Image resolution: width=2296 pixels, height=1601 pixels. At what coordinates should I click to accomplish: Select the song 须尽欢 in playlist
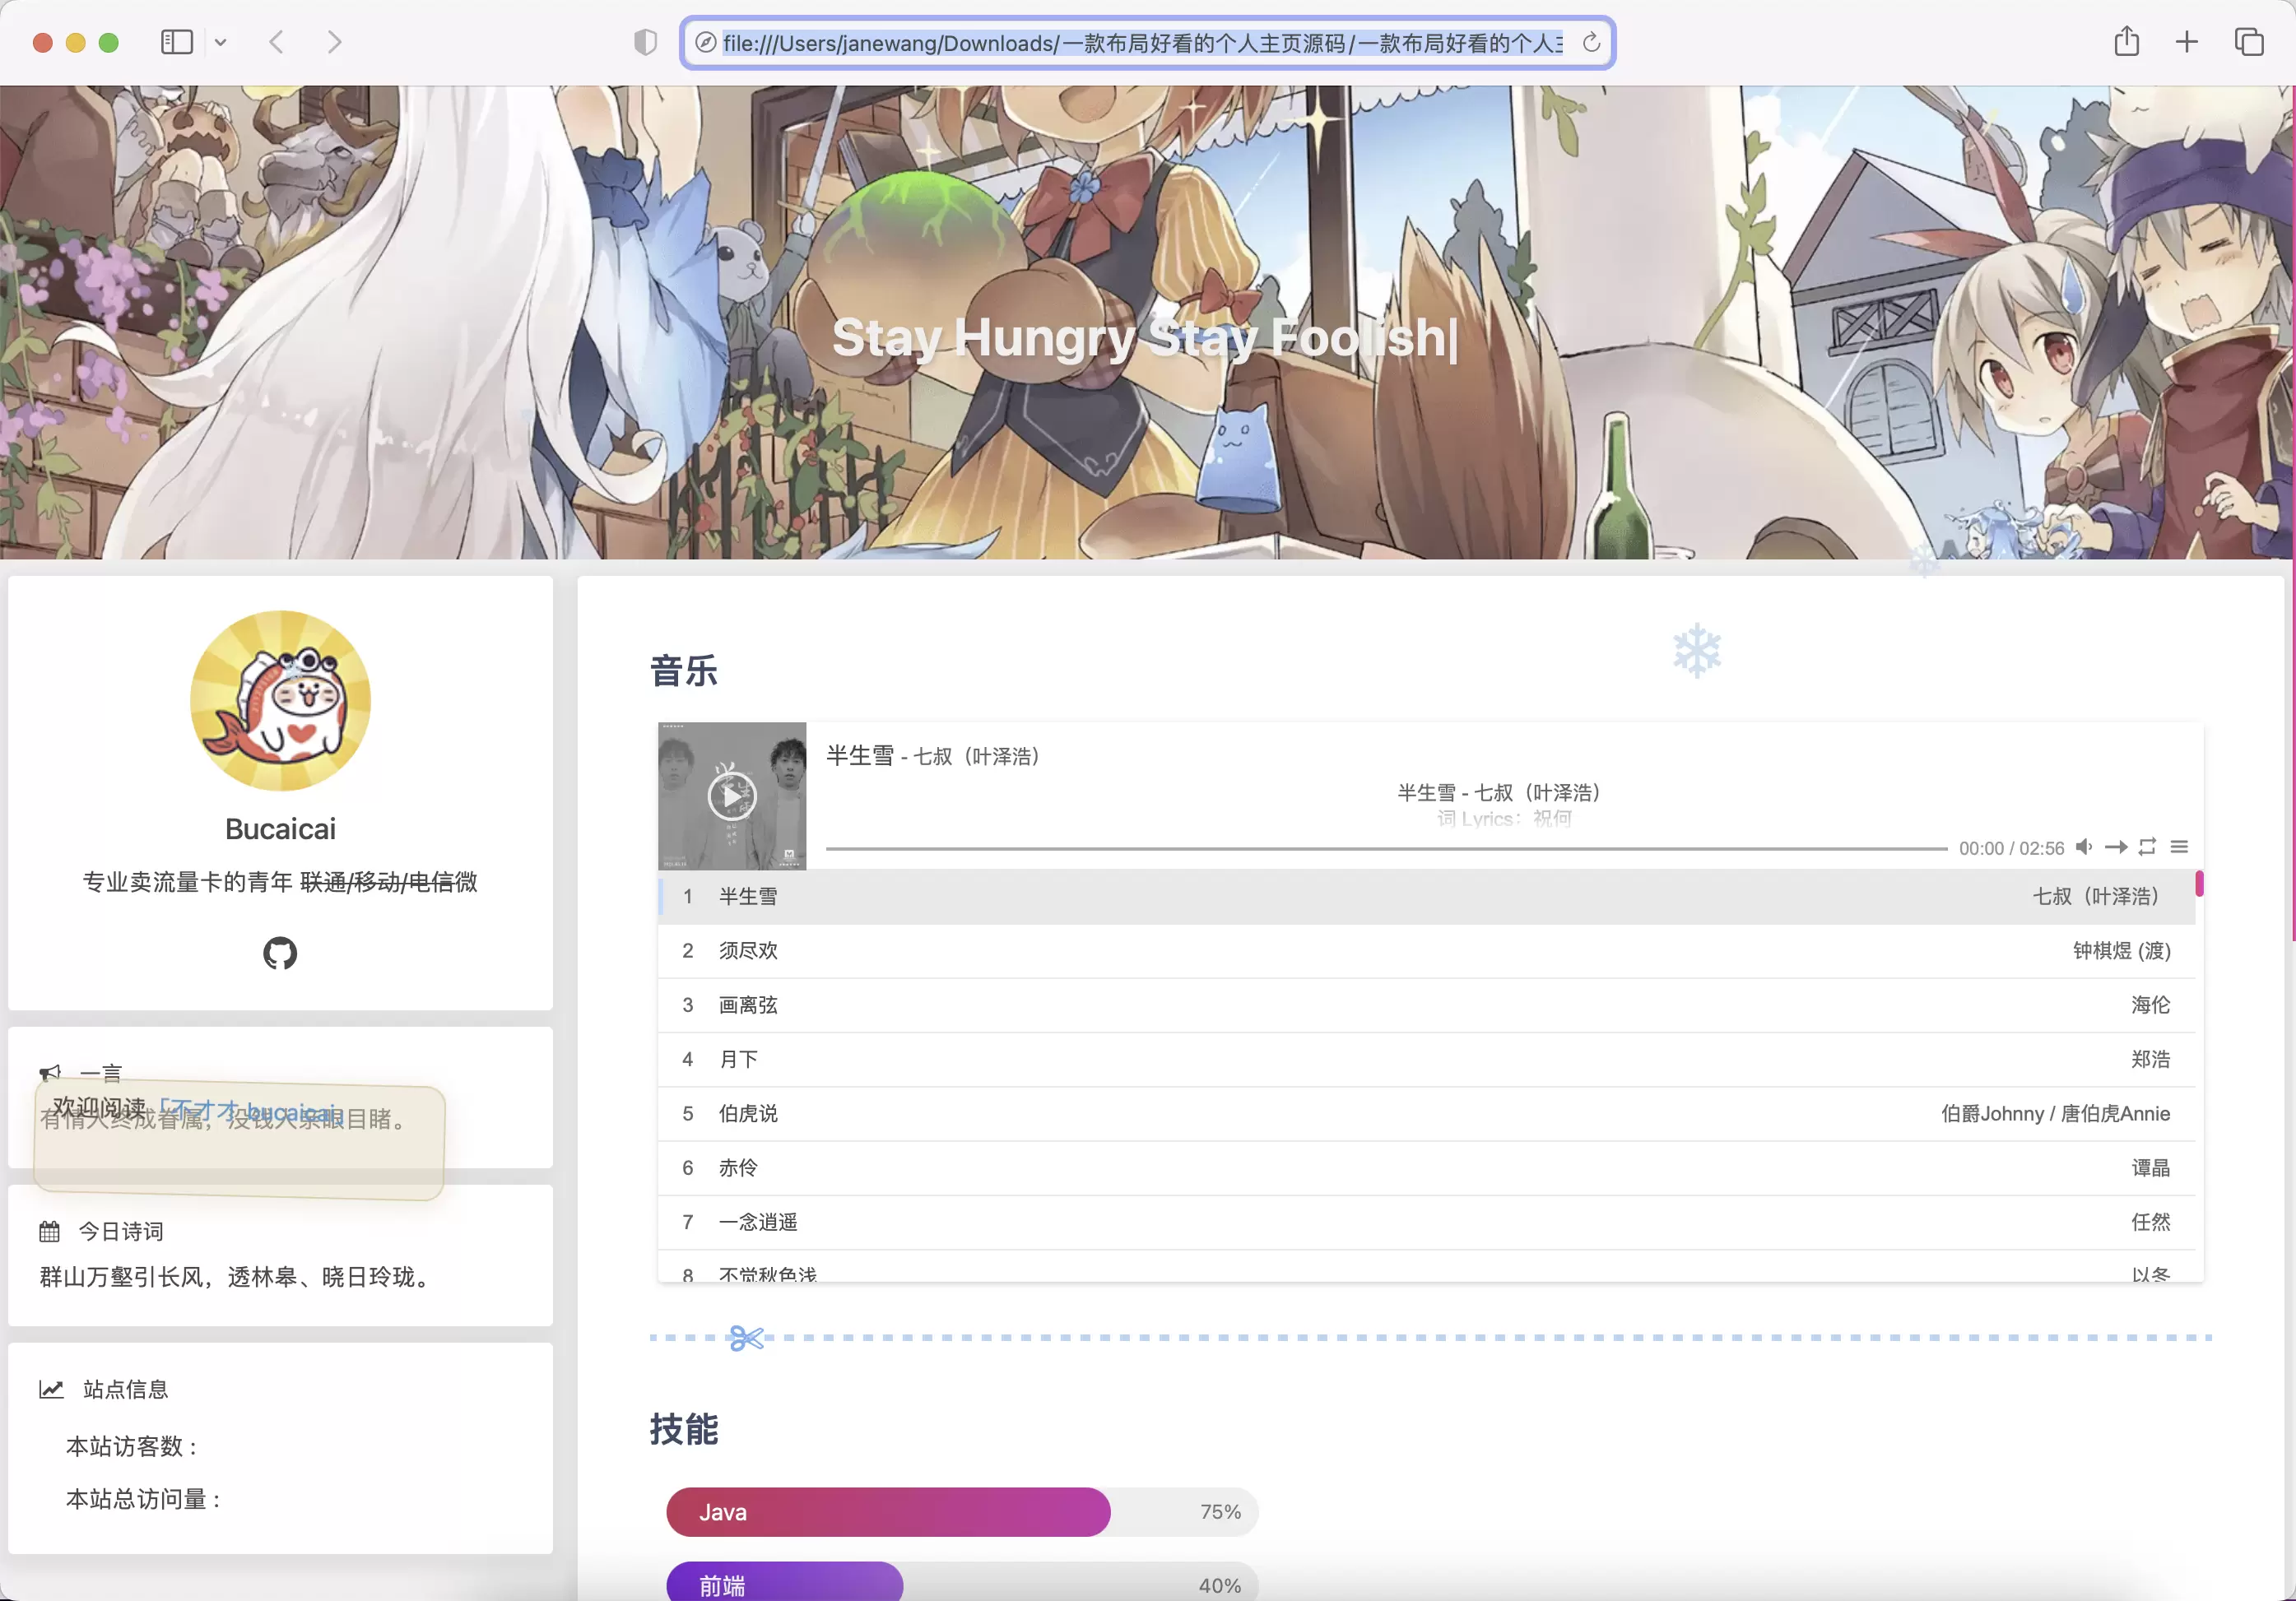pyautogui.click(x=1426, y=950)
